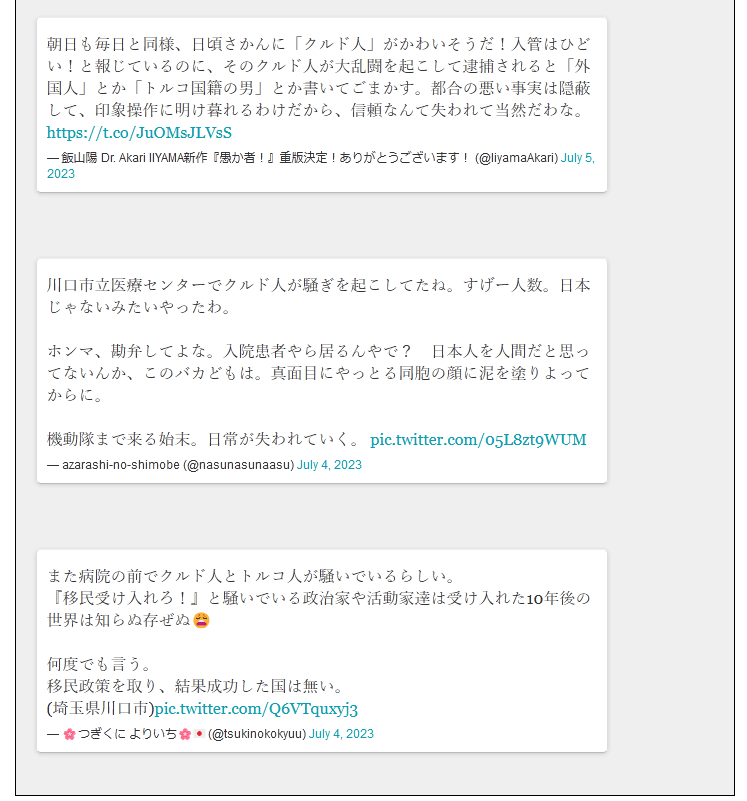Click July 4, 2023 date of tsukinokokyuu tweet

coord(341,734)
